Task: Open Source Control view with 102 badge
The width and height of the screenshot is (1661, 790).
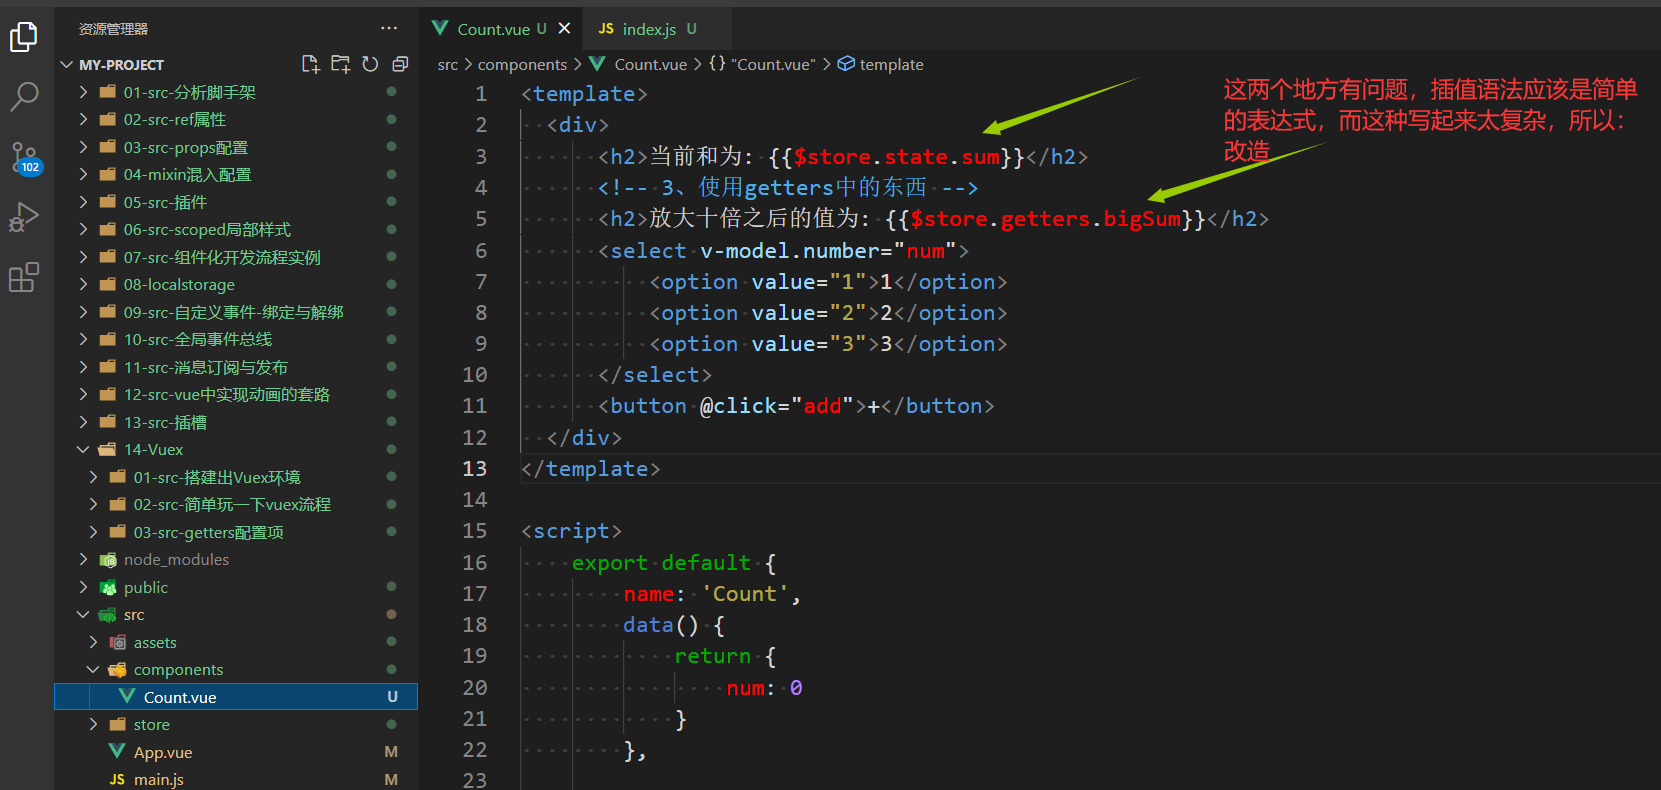Action: pos(24,157)
